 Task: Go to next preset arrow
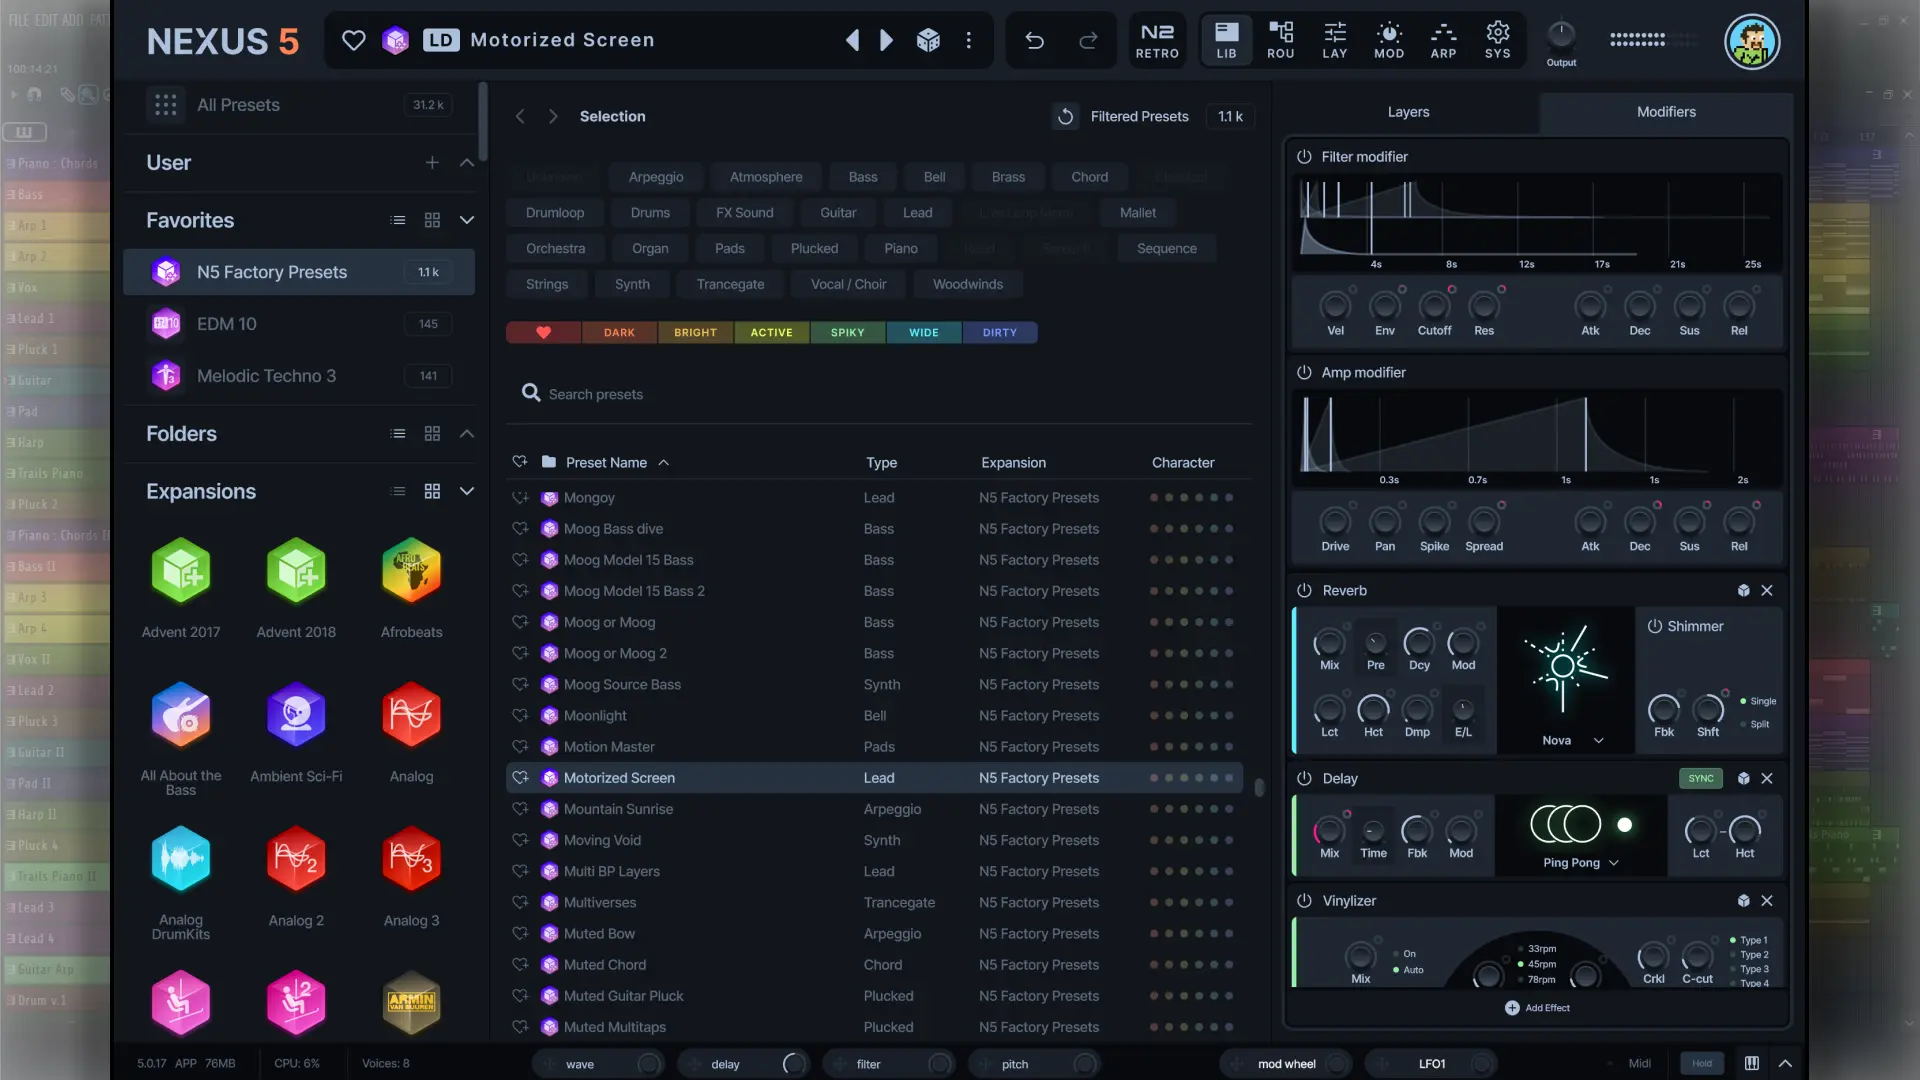[886, 40]
